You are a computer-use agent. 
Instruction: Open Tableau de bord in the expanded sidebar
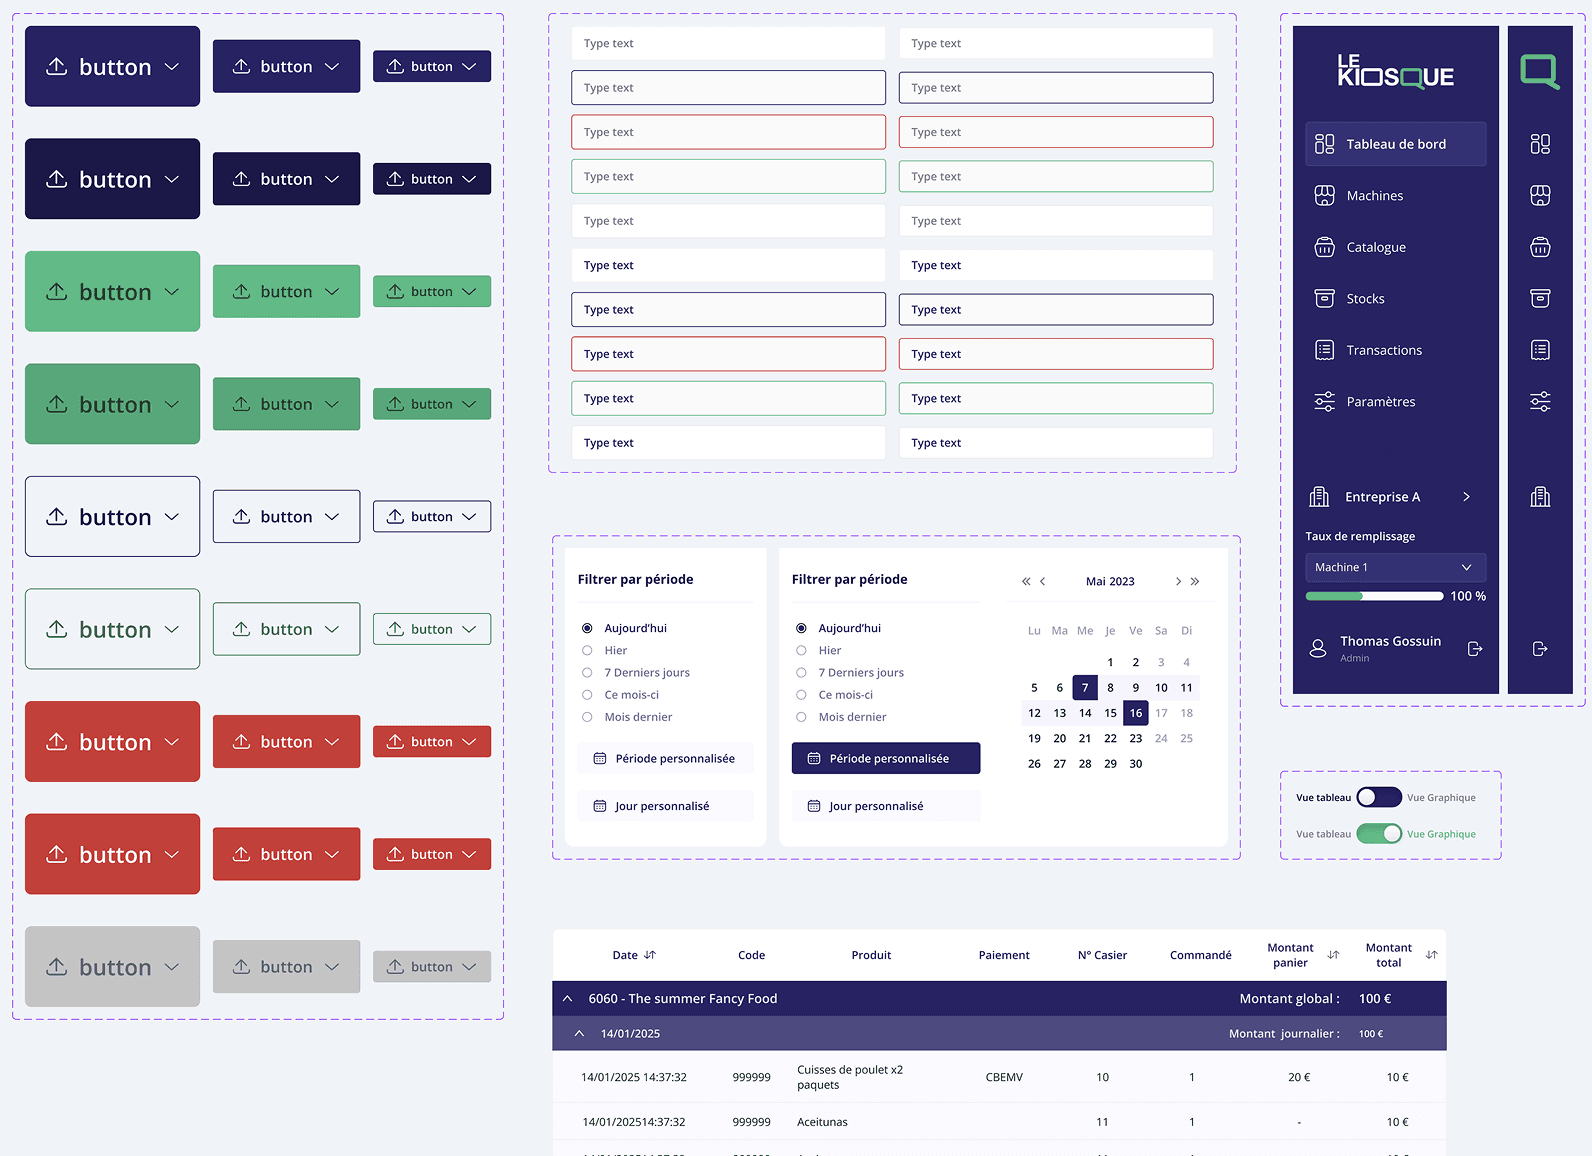(x=1395, y=144)
